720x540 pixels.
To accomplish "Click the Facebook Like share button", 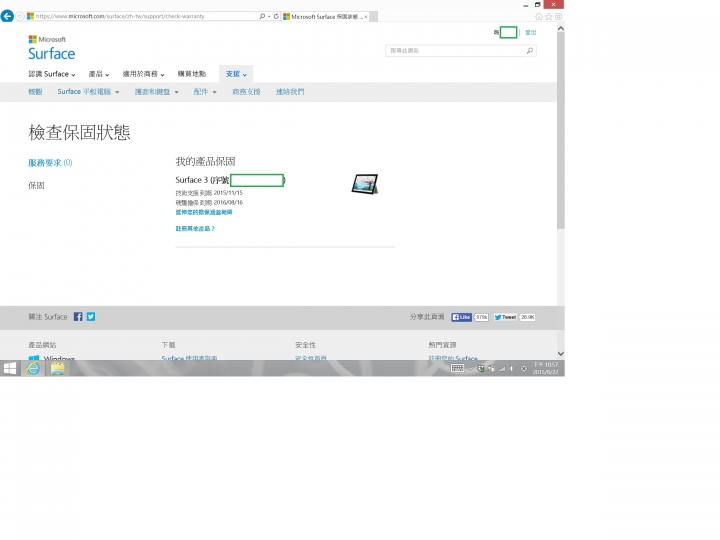I will click(x=461, y=317).
